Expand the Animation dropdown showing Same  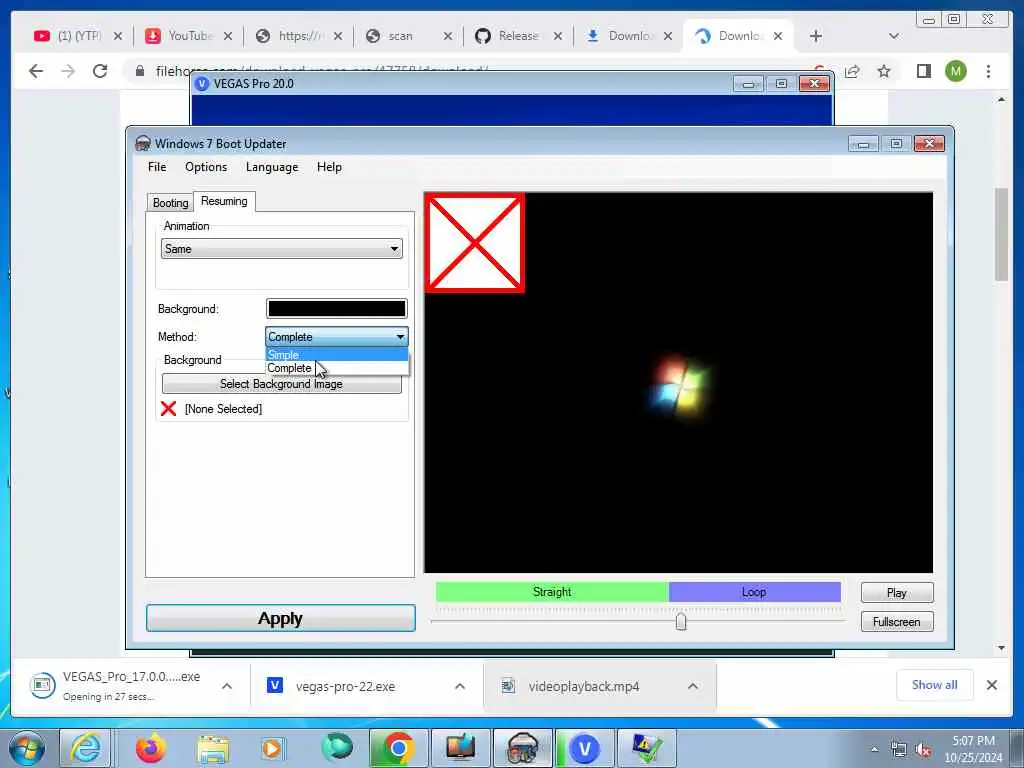pyautogui.click(x=281, y=249)
